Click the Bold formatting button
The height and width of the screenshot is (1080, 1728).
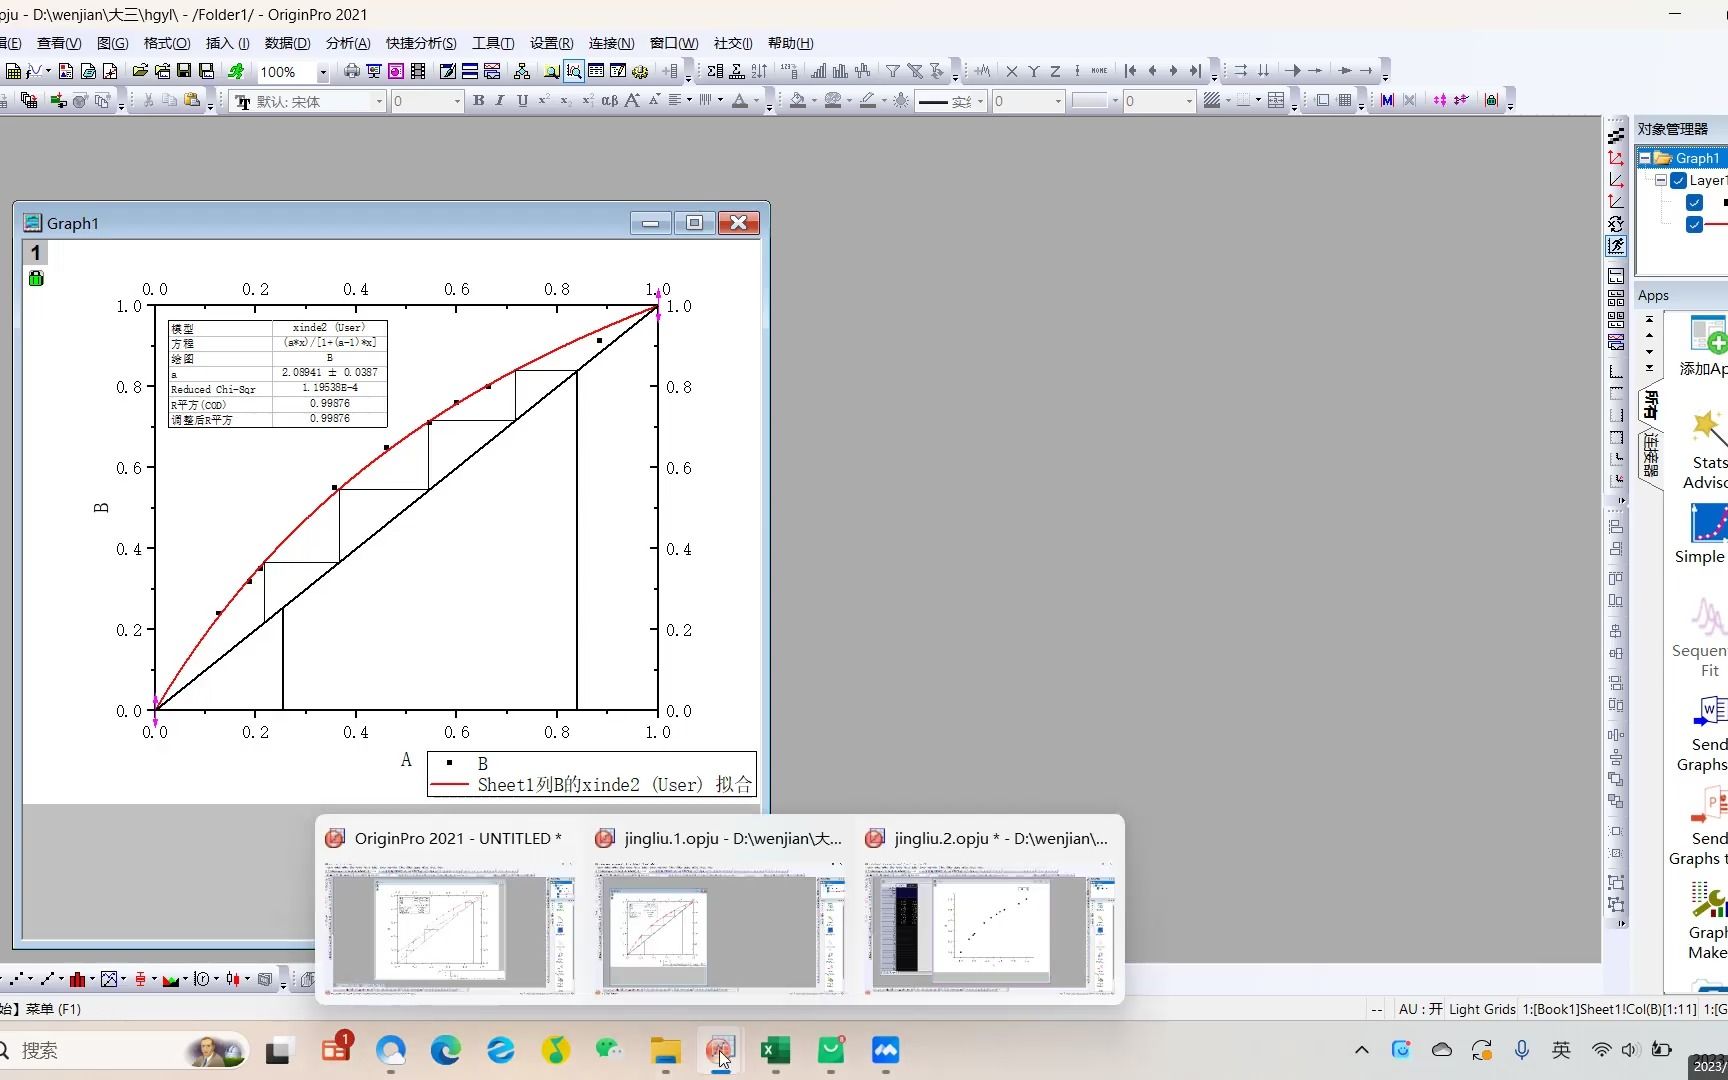(x=478, y=101)
